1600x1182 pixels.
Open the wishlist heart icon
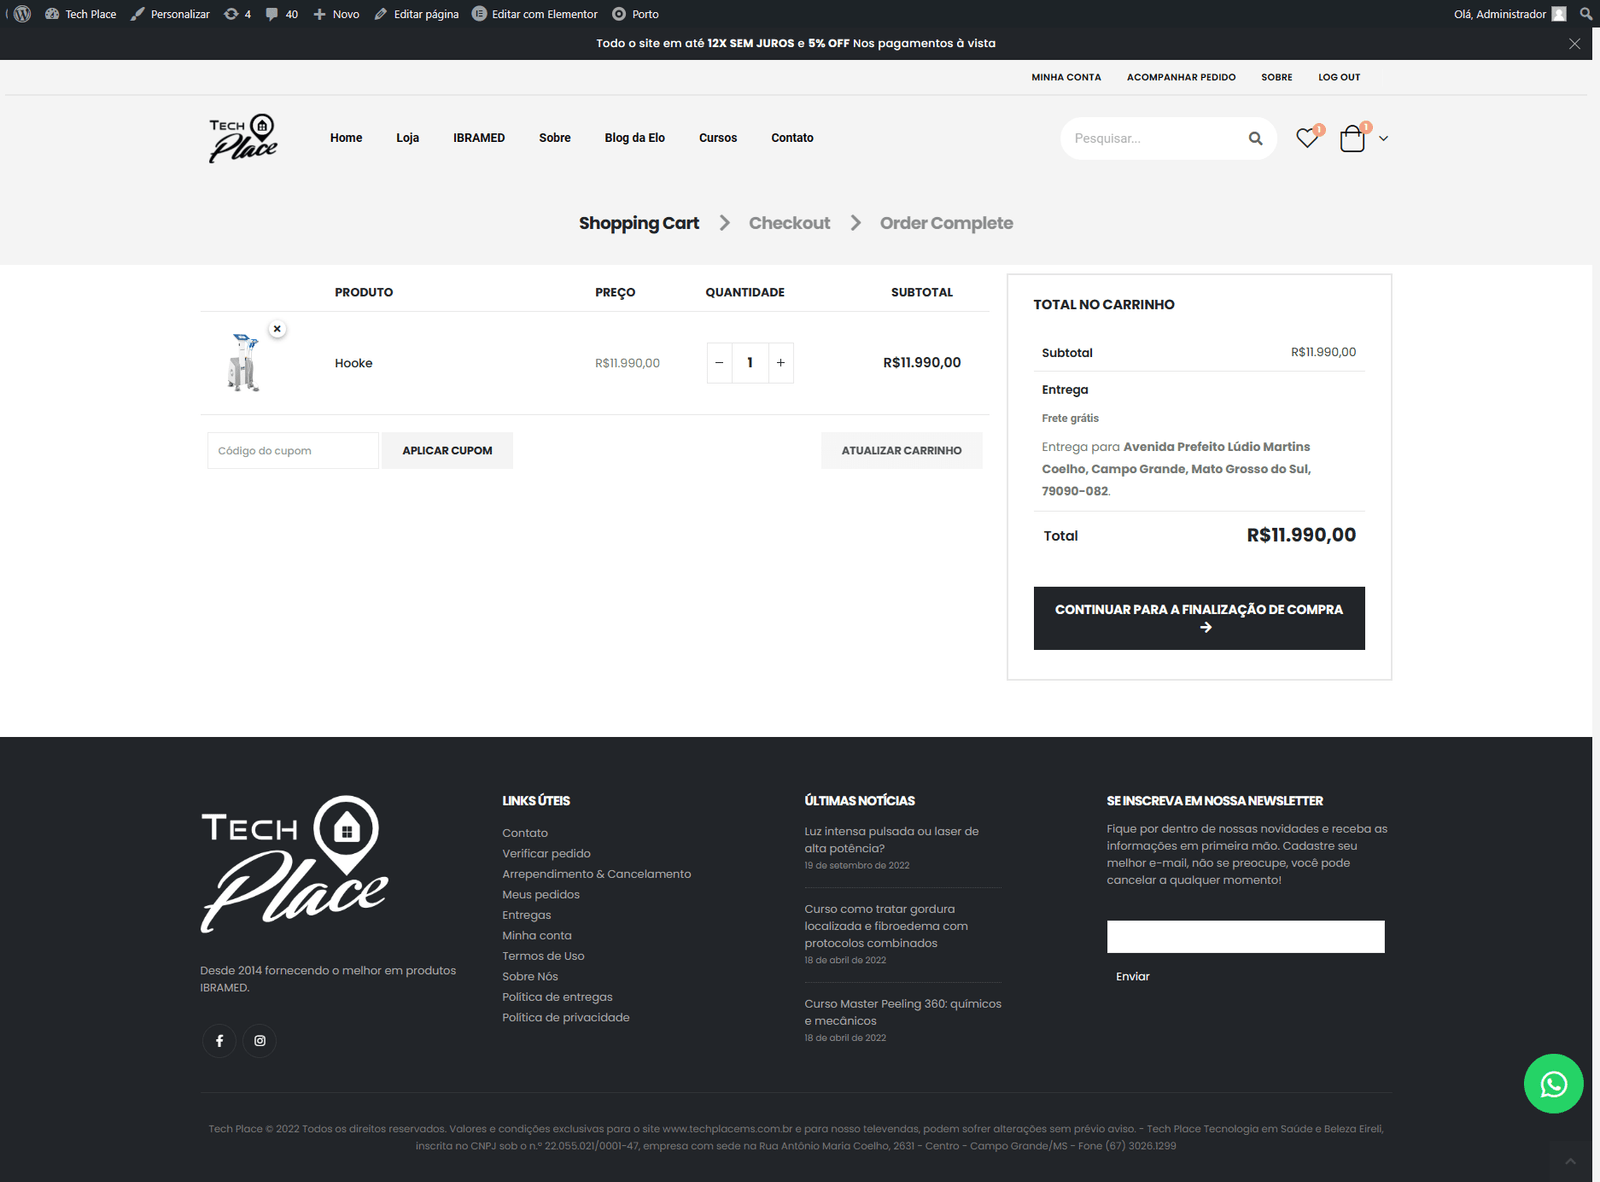click(1306, 139)
